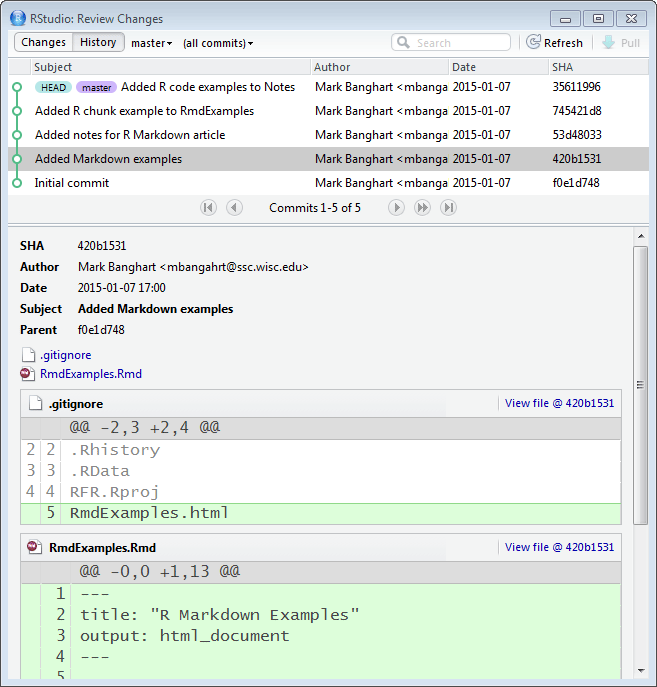Go to first page of commits

[208, 207]
